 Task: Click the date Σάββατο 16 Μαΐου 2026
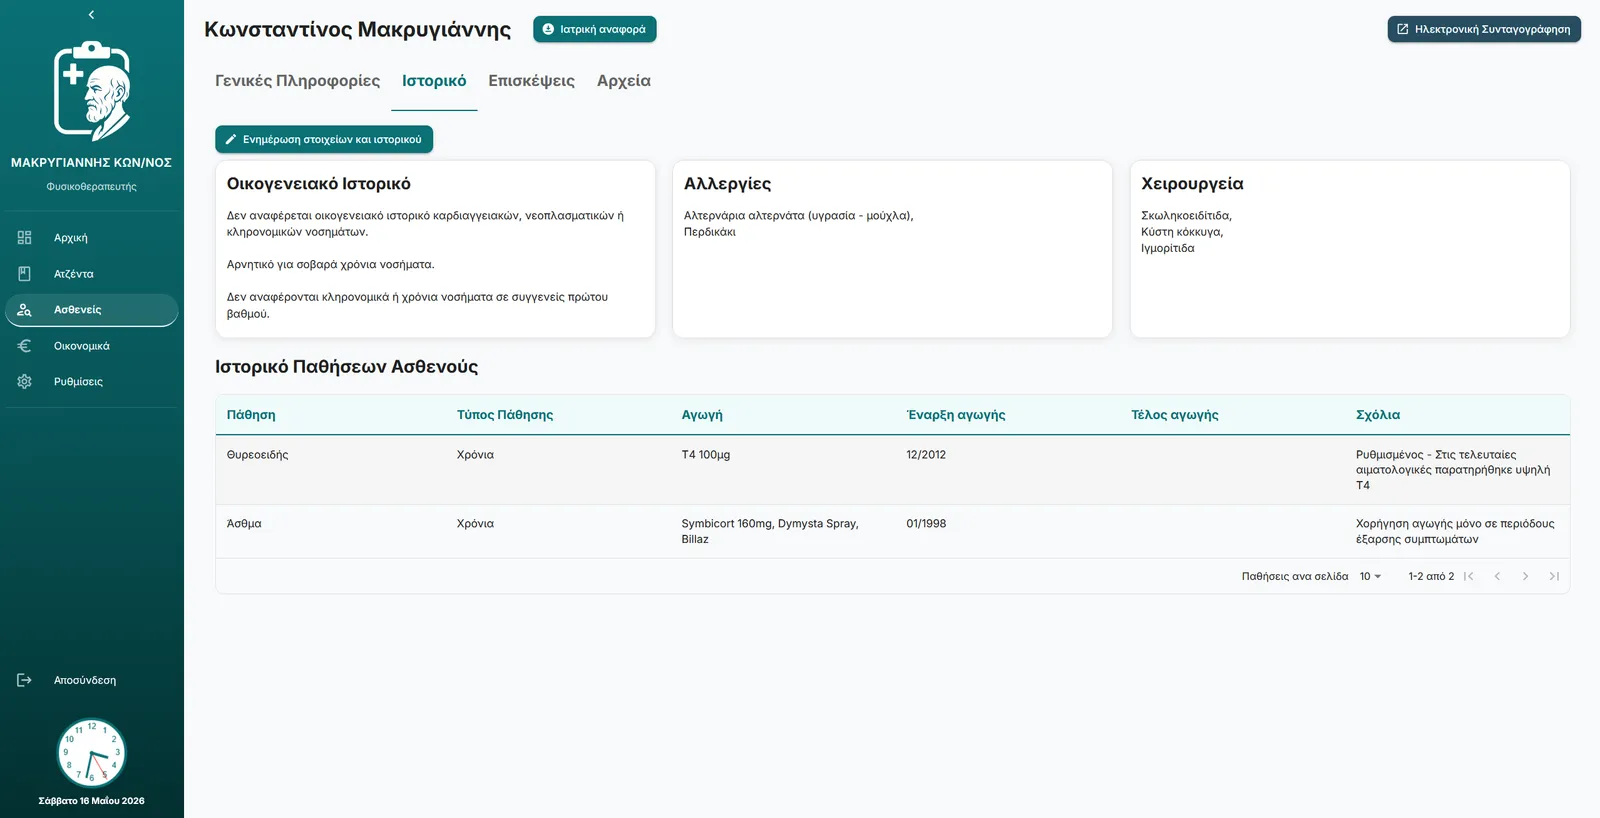(91, 801)
